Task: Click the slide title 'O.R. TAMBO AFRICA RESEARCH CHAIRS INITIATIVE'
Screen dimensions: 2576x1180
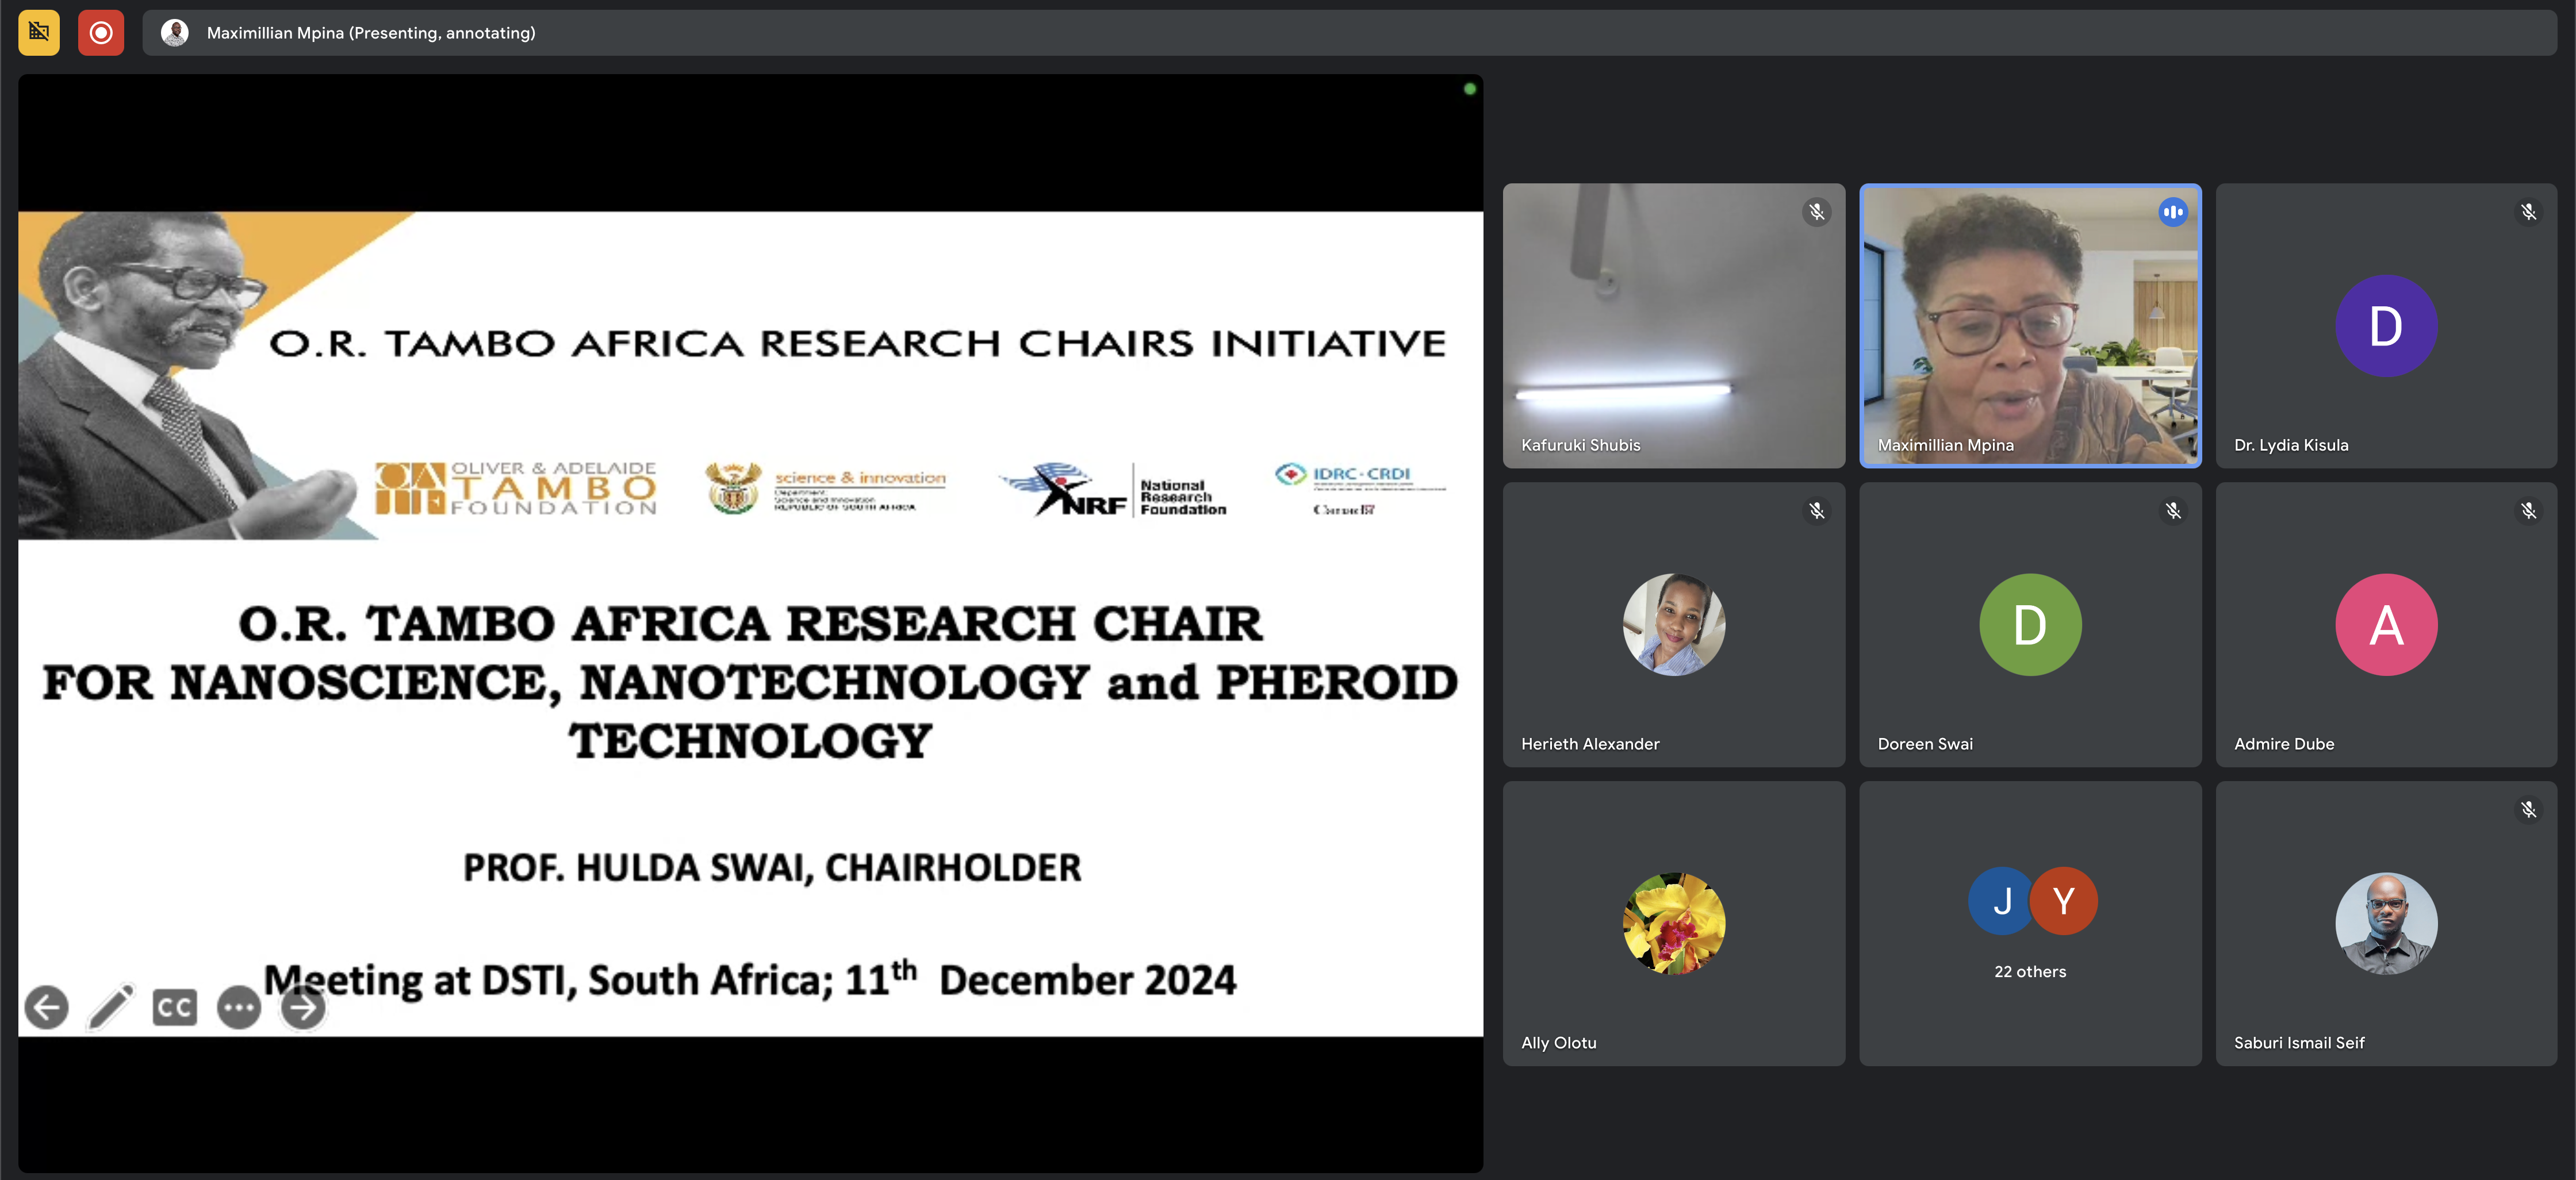Action: click(x=857, y=343)
